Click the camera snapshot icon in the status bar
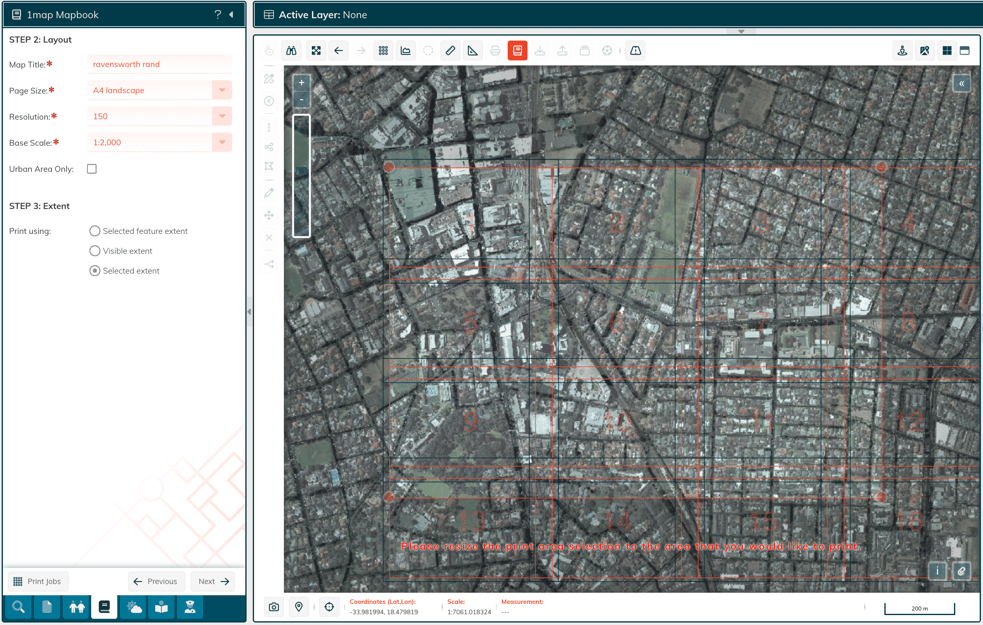This screenshot has width=983, height=625. click(x=273, y=607)
